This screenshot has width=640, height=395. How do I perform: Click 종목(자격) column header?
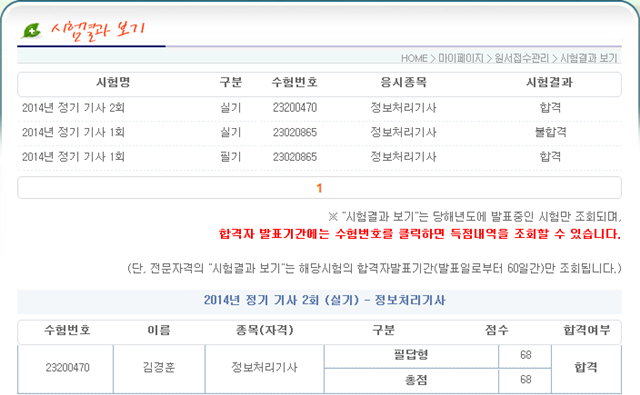coord(264,330)
